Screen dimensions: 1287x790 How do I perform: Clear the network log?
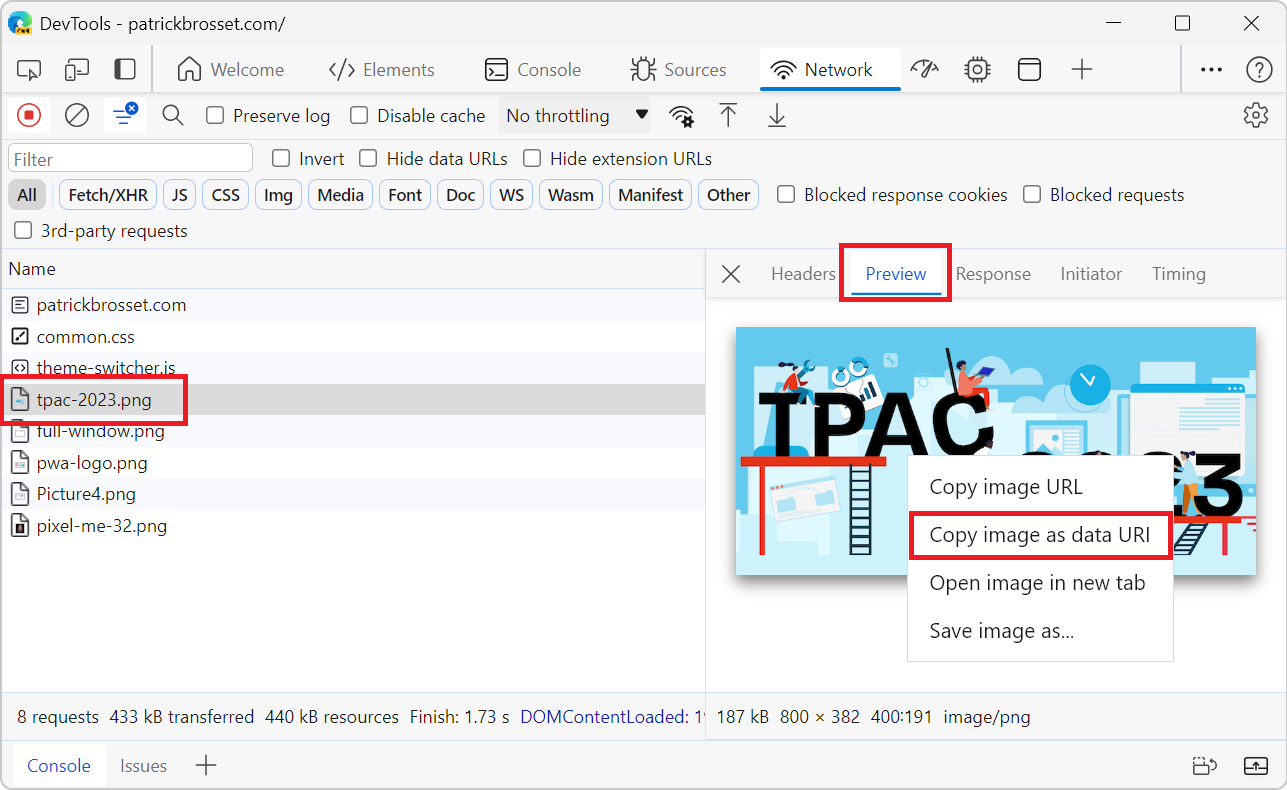coord(76,115)
